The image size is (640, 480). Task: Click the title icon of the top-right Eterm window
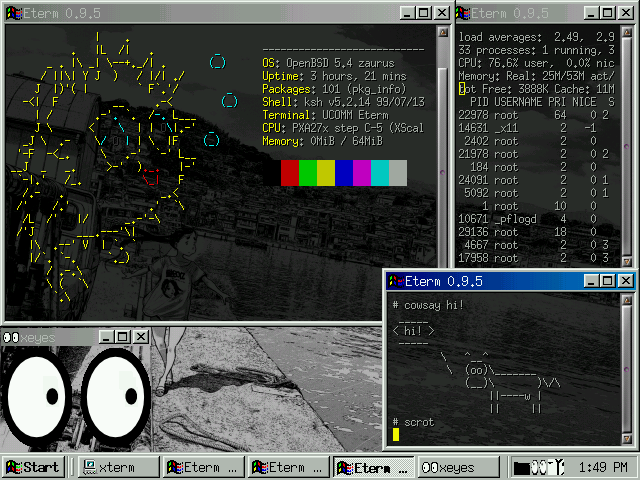coord(463,13)
